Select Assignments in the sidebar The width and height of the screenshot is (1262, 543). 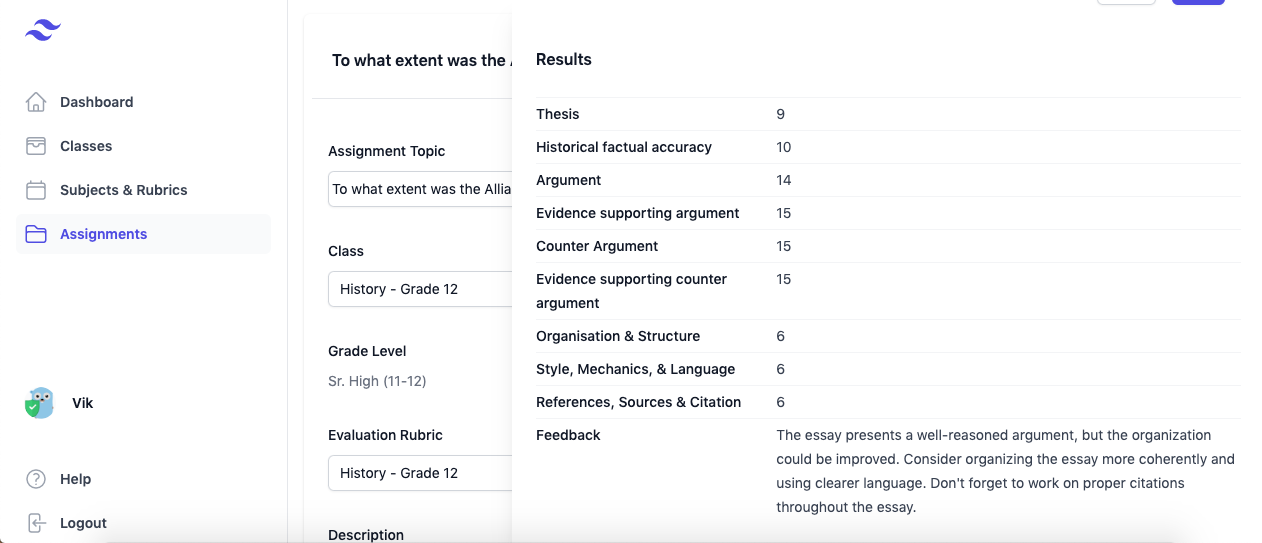point(103,234)
